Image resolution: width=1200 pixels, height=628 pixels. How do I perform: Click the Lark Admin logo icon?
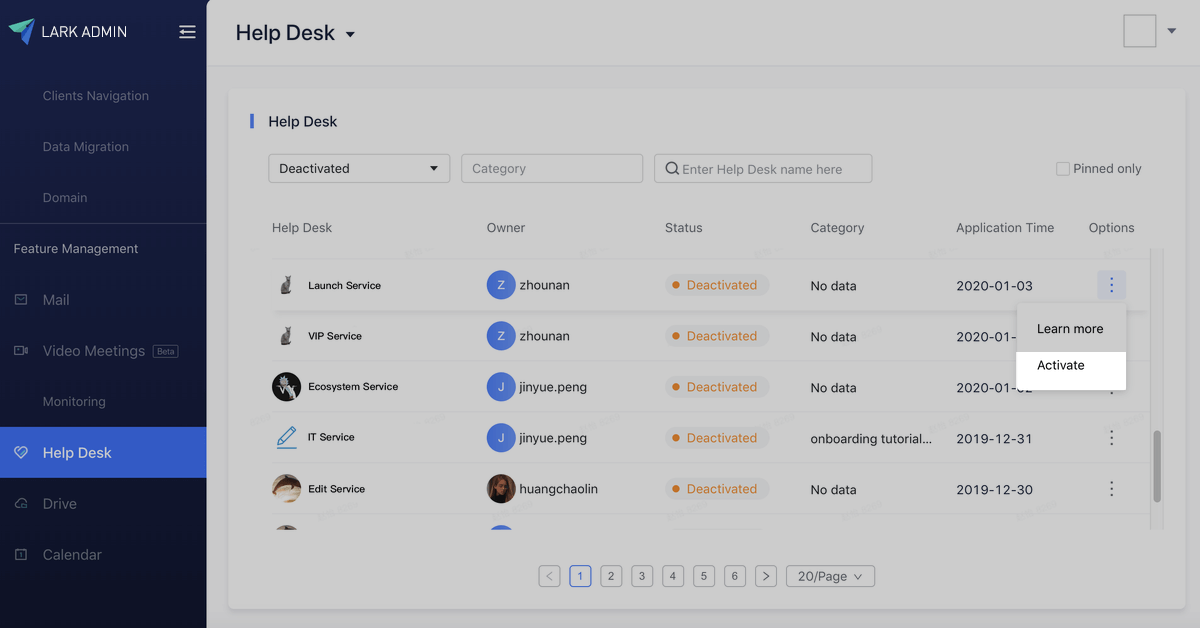pyautogui.click(x=21, y=31)
